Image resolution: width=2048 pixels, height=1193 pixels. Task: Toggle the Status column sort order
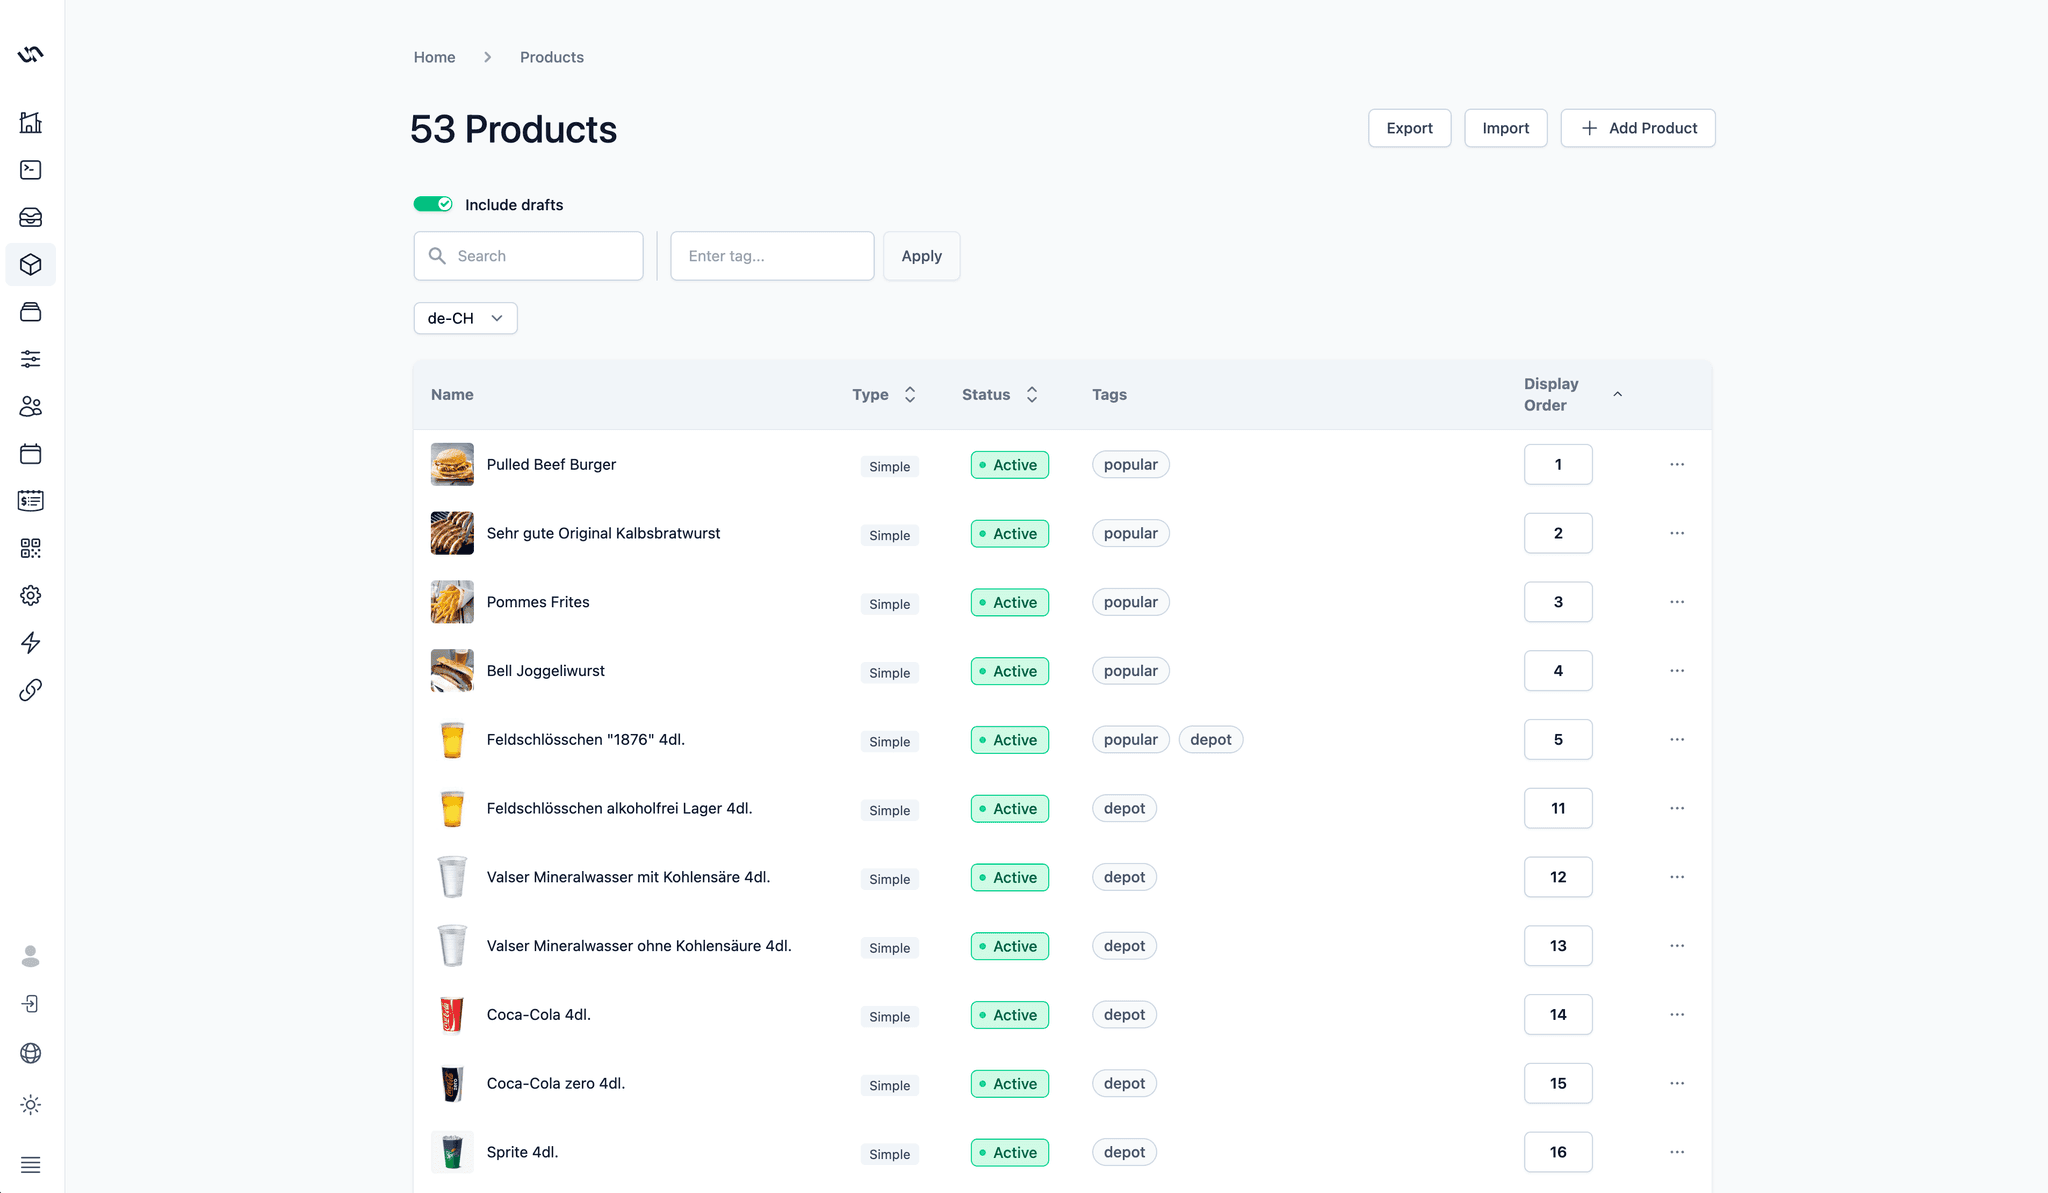(1032, 394)
